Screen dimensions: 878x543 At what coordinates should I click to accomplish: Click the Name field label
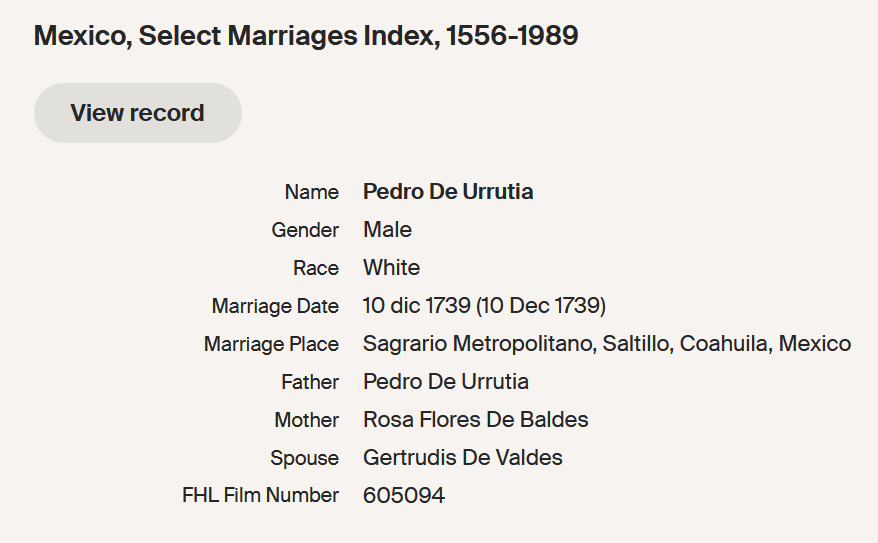point(311,192)
